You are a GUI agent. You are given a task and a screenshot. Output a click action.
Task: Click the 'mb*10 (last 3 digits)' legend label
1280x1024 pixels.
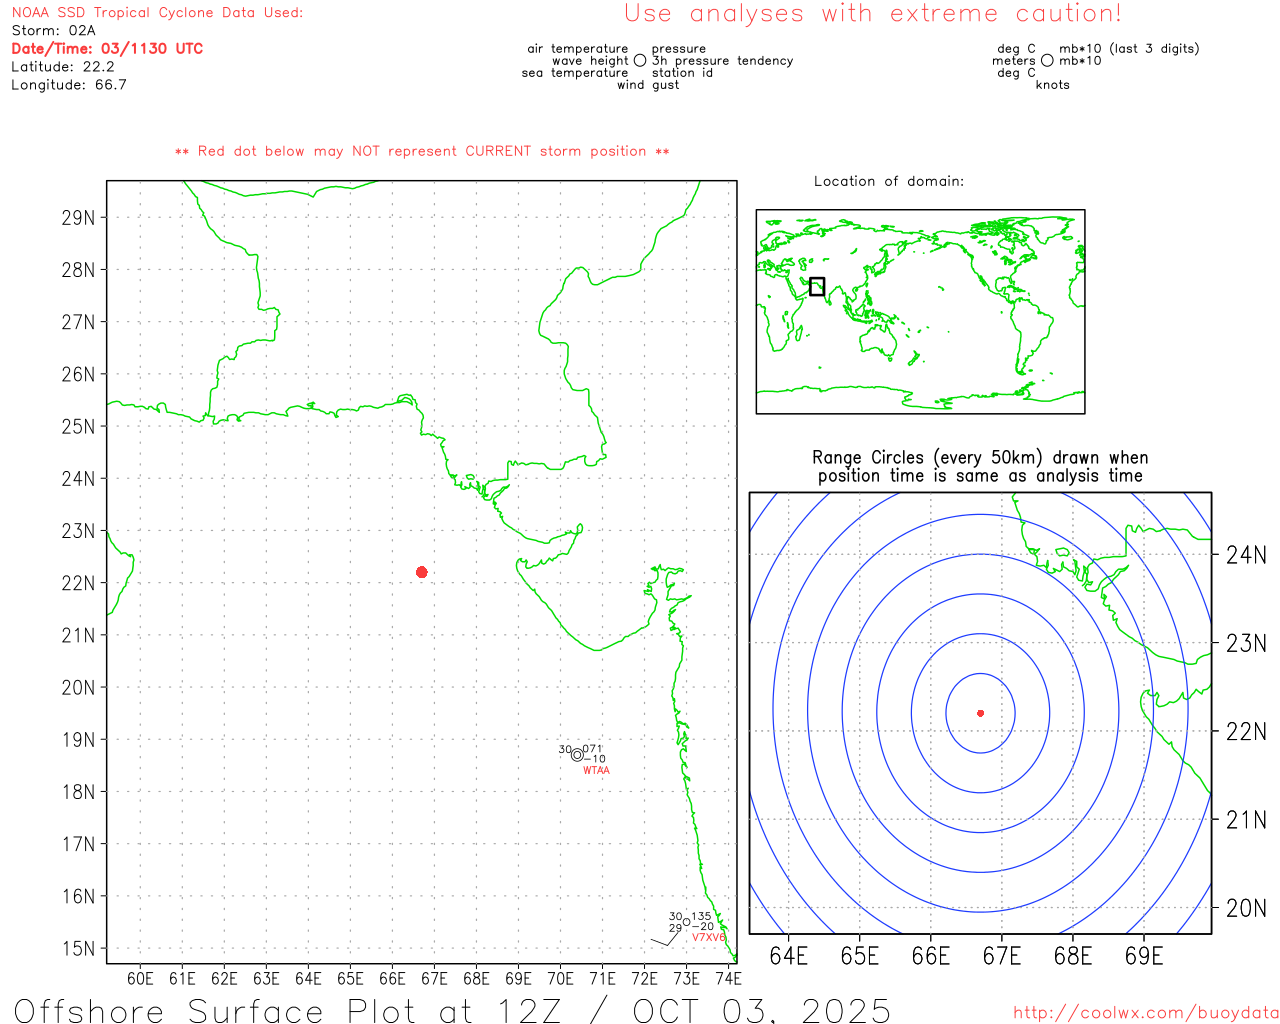pyautogui.click(x=1129, y=49)
